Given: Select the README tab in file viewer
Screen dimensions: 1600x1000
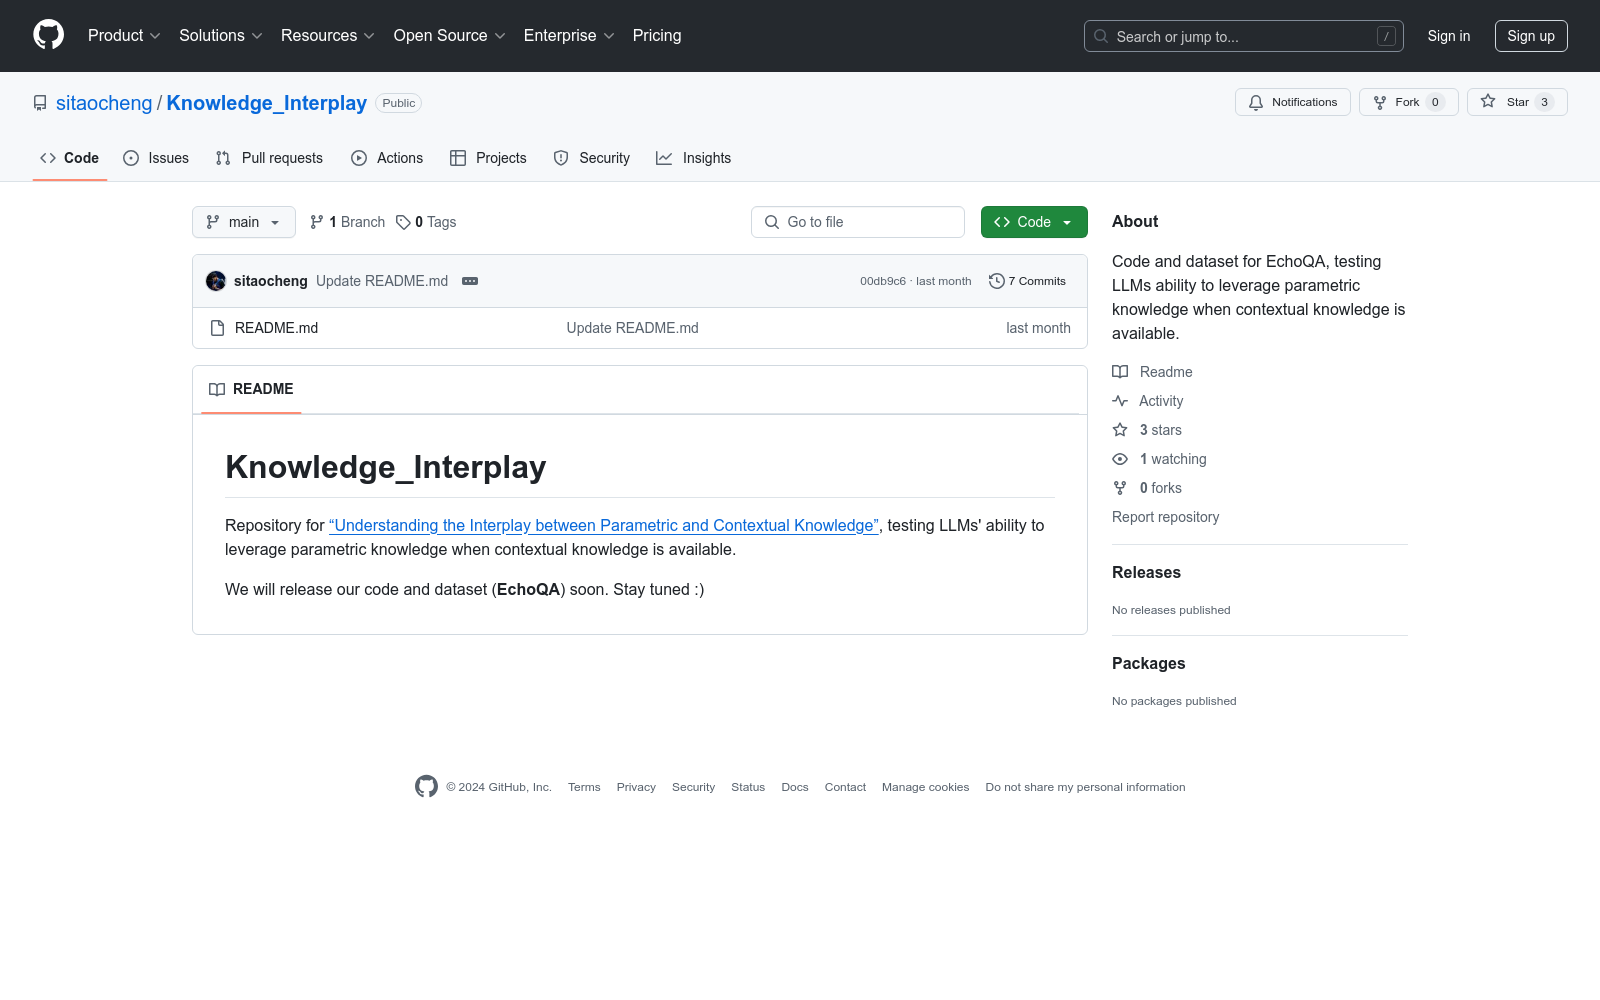Looking at the screenshot, I should point(251,389).
